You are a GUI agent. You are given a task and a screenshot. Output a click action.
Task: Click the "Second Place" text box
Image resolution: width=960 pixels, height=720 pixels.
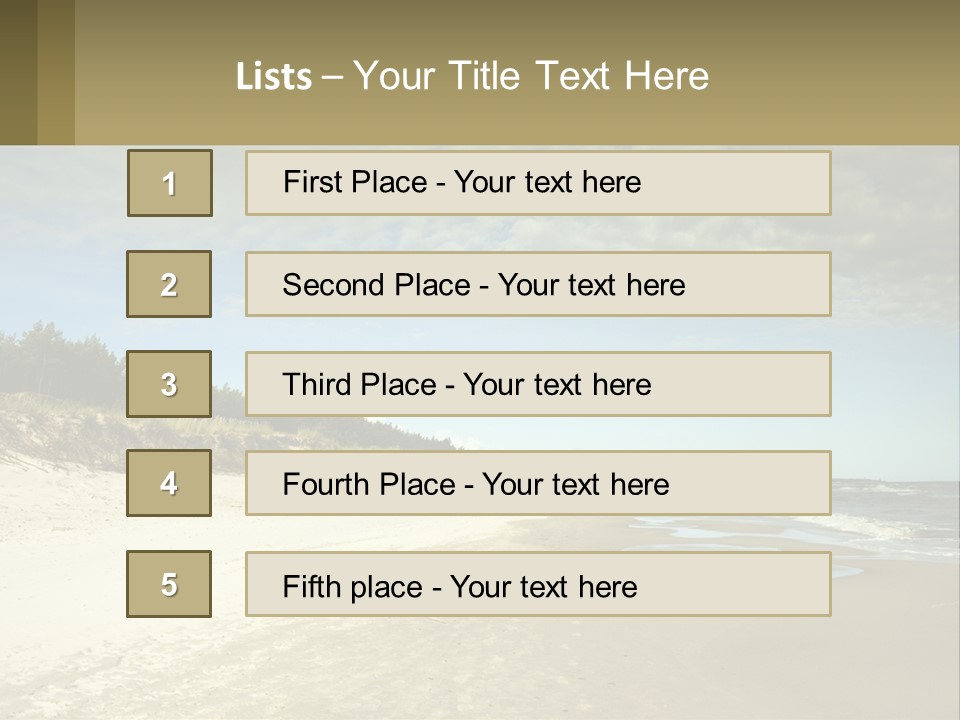[x=538, y=284]
